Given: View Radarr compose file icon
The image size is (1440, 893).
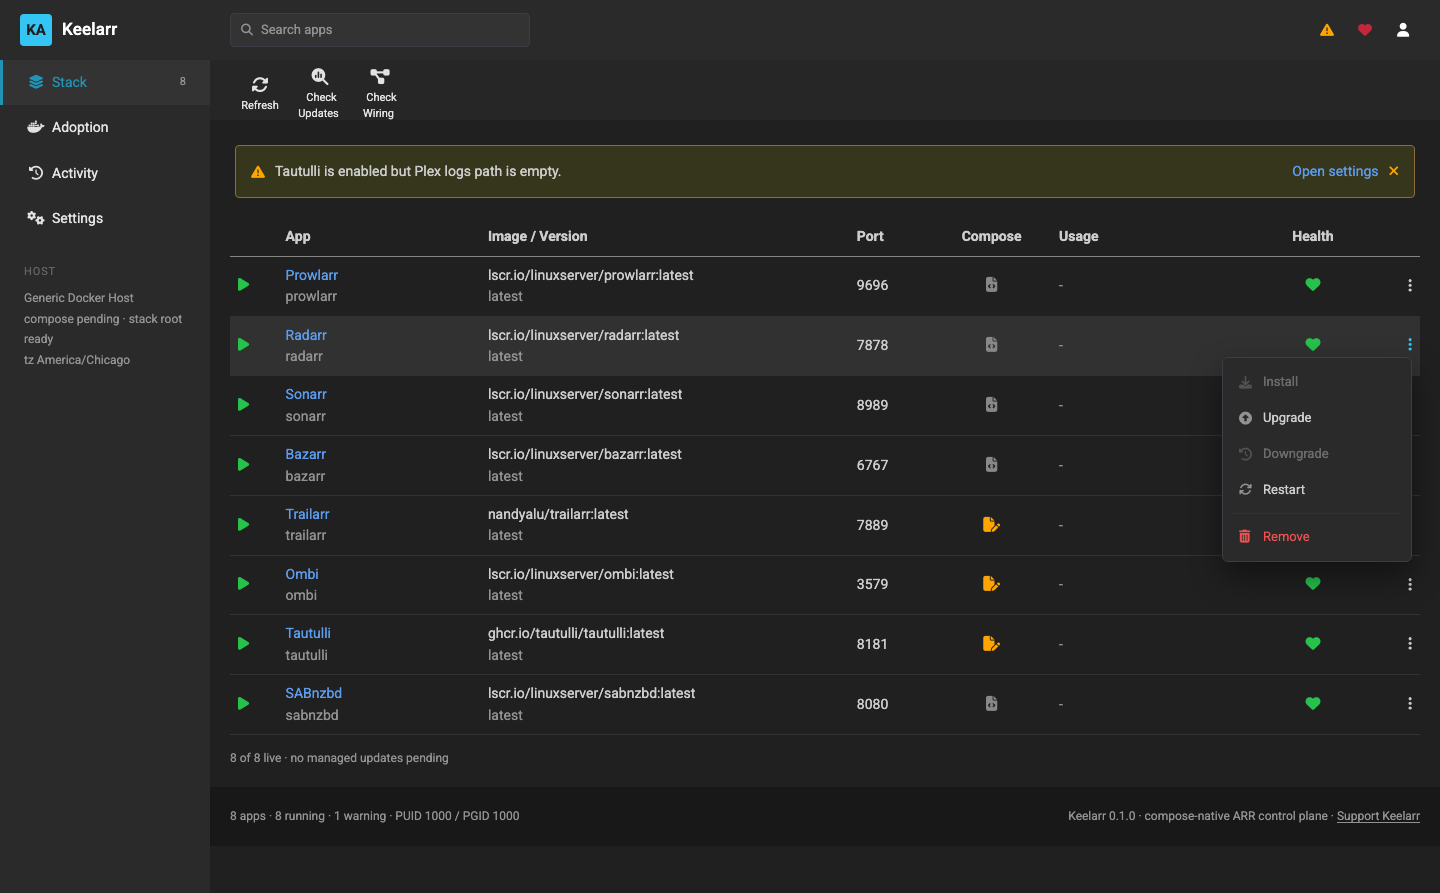Looking at the screenshot, I should click(991, 345).
